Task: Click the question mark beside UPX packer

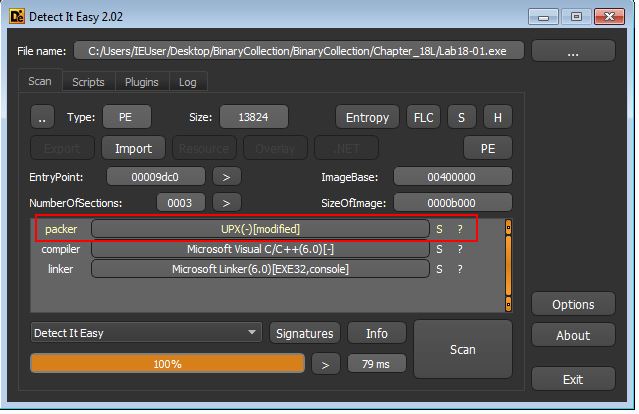Action: pyautogui.click(x=460, y=229)
